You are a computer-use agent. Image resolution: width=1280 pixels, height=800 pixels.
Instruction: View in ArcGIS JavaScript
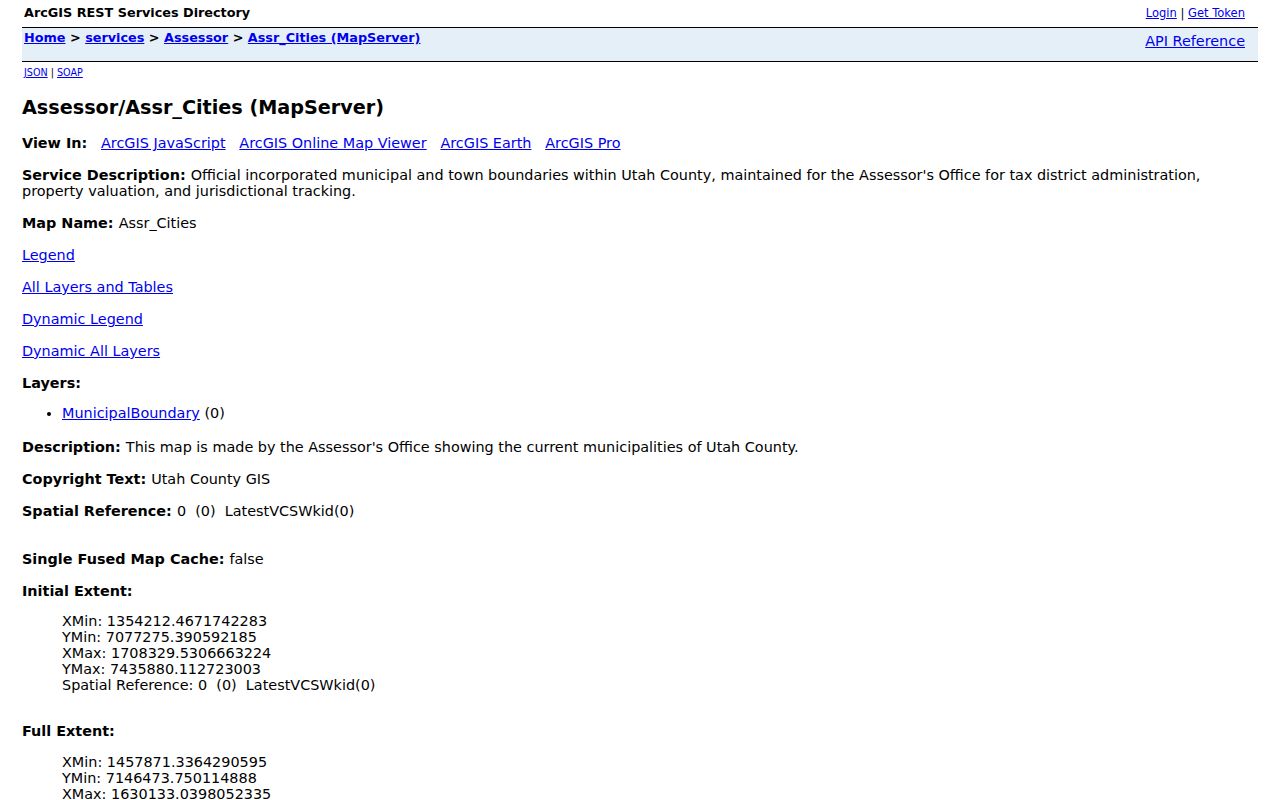coord(163,143)
